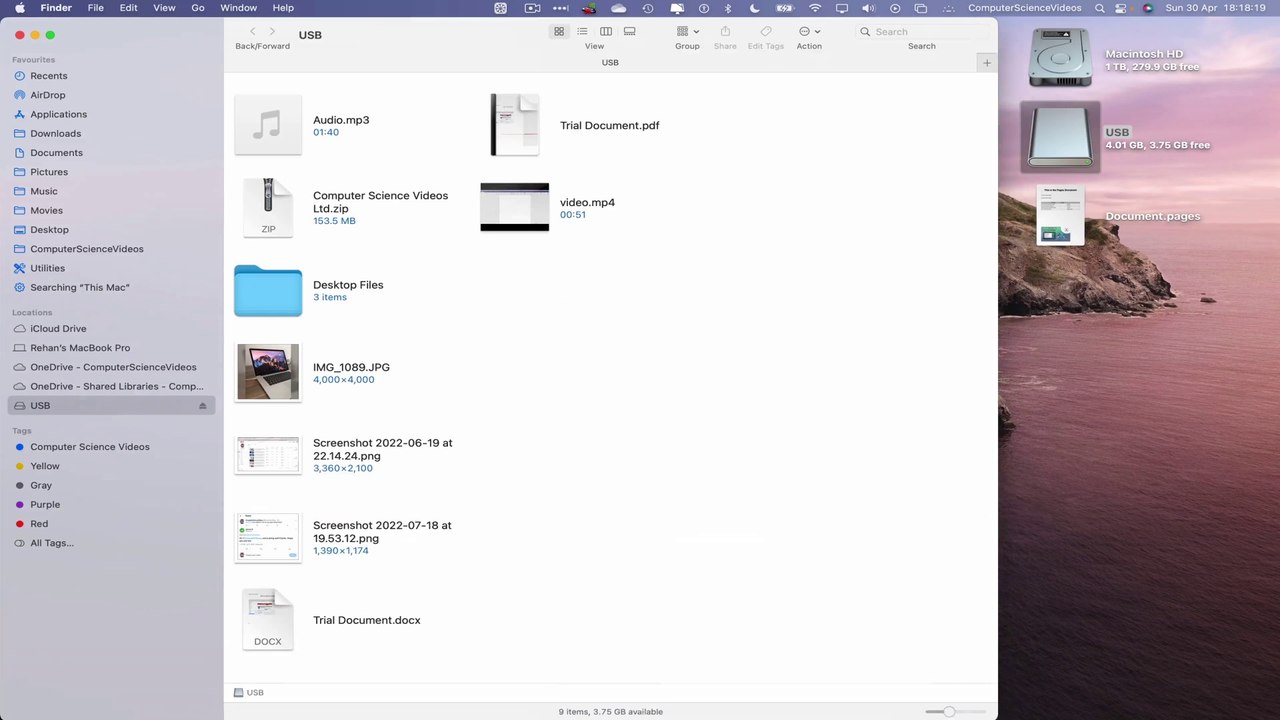Select the Screenshot 2022-06-19 thumbnail
This screenshot has height=720, width=1280.
tap(268, 455)
